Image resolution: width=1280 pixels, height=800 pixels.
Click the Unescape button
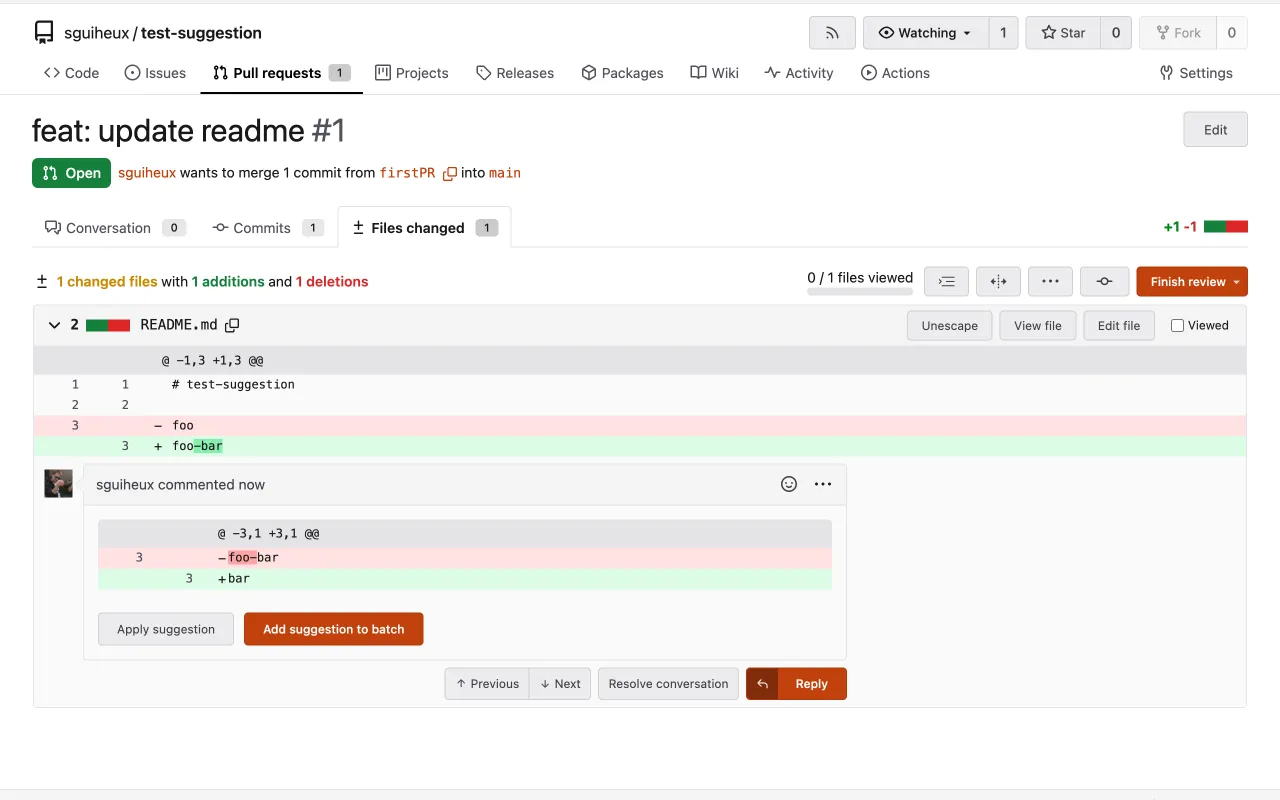point(949,326)
